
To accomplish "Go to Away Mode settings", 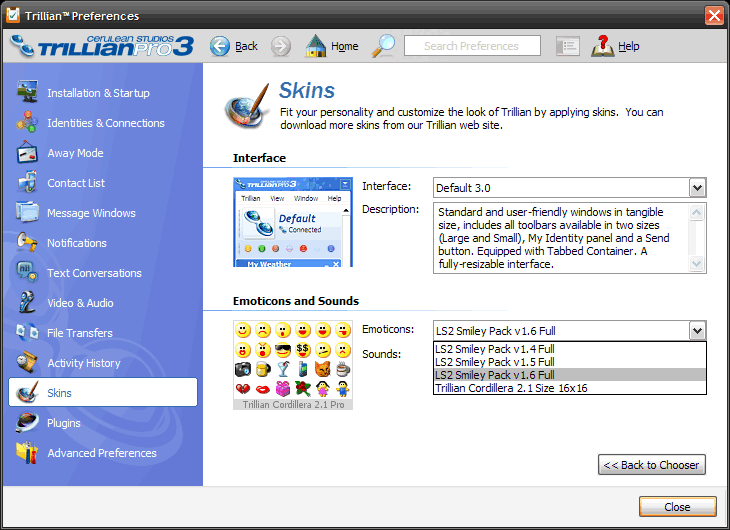I will coord(75,153).
